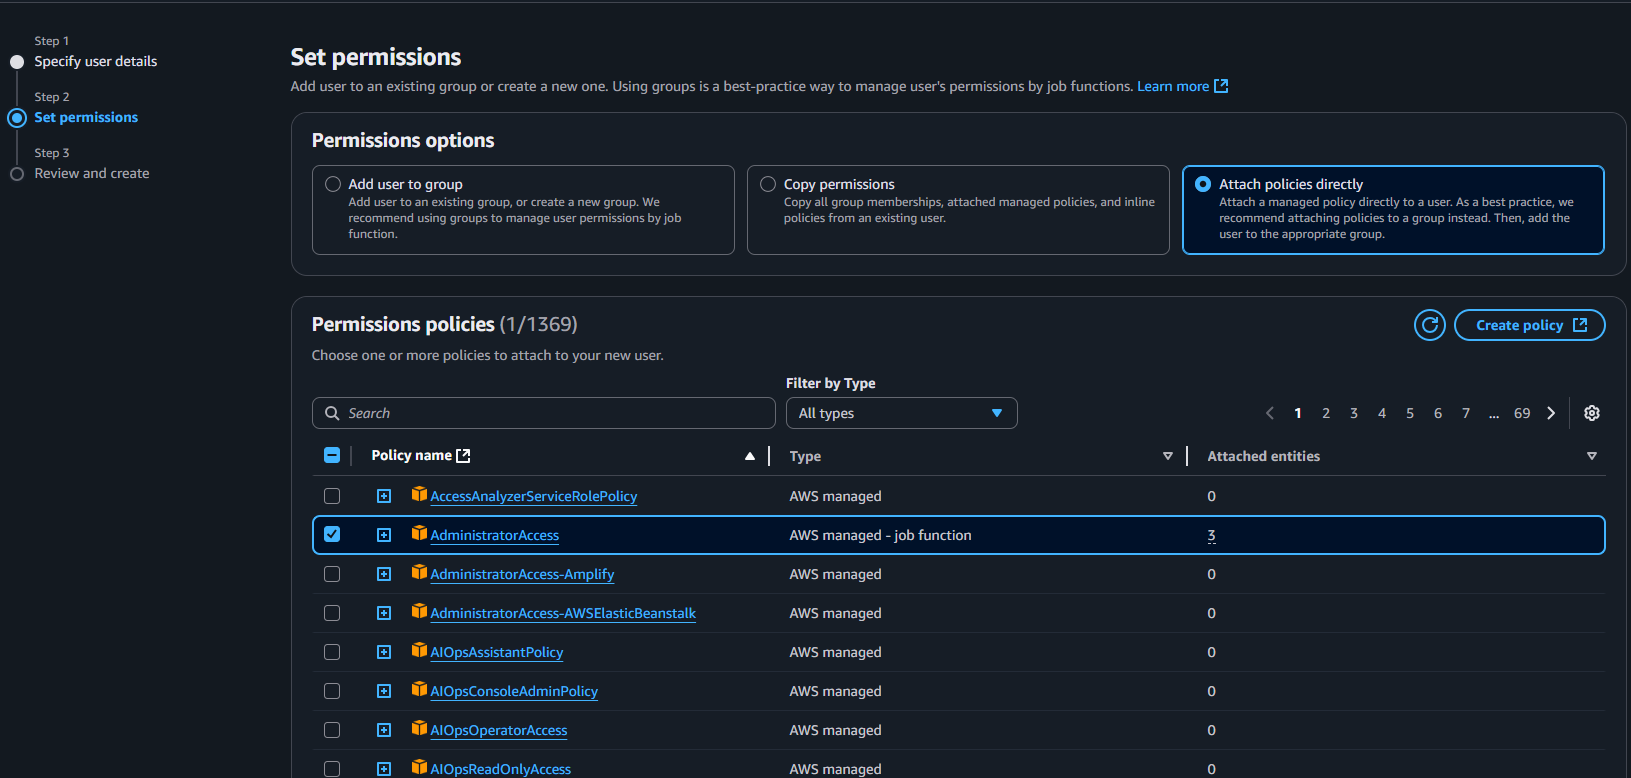This screenshot has width=1631, height=778.
Task: Click the AccessAnalyzerServiceRolePolicy orange box icon
Action: pyautogui.click(x=419, y=495)
